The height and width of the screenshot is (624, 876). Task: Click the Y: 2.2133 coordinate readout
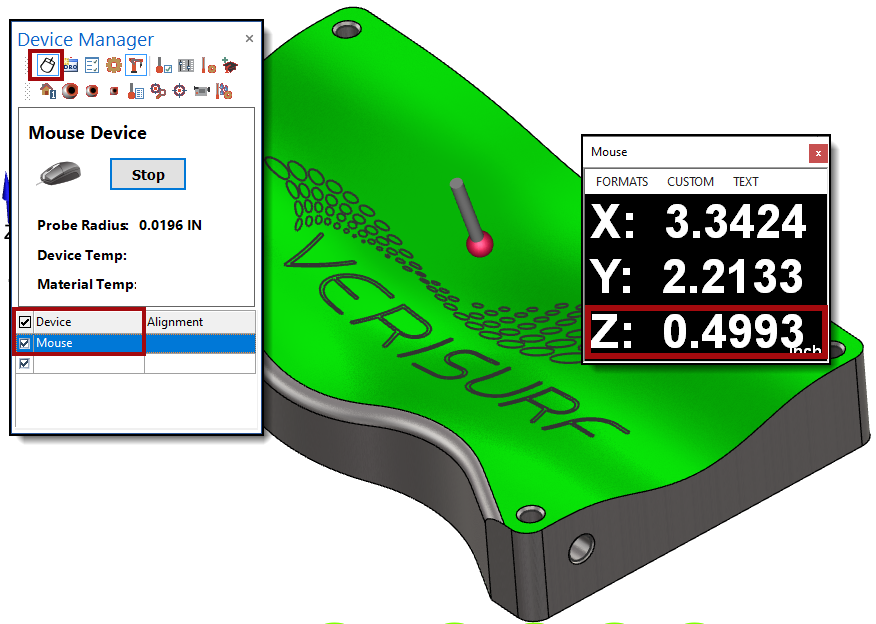697,276
